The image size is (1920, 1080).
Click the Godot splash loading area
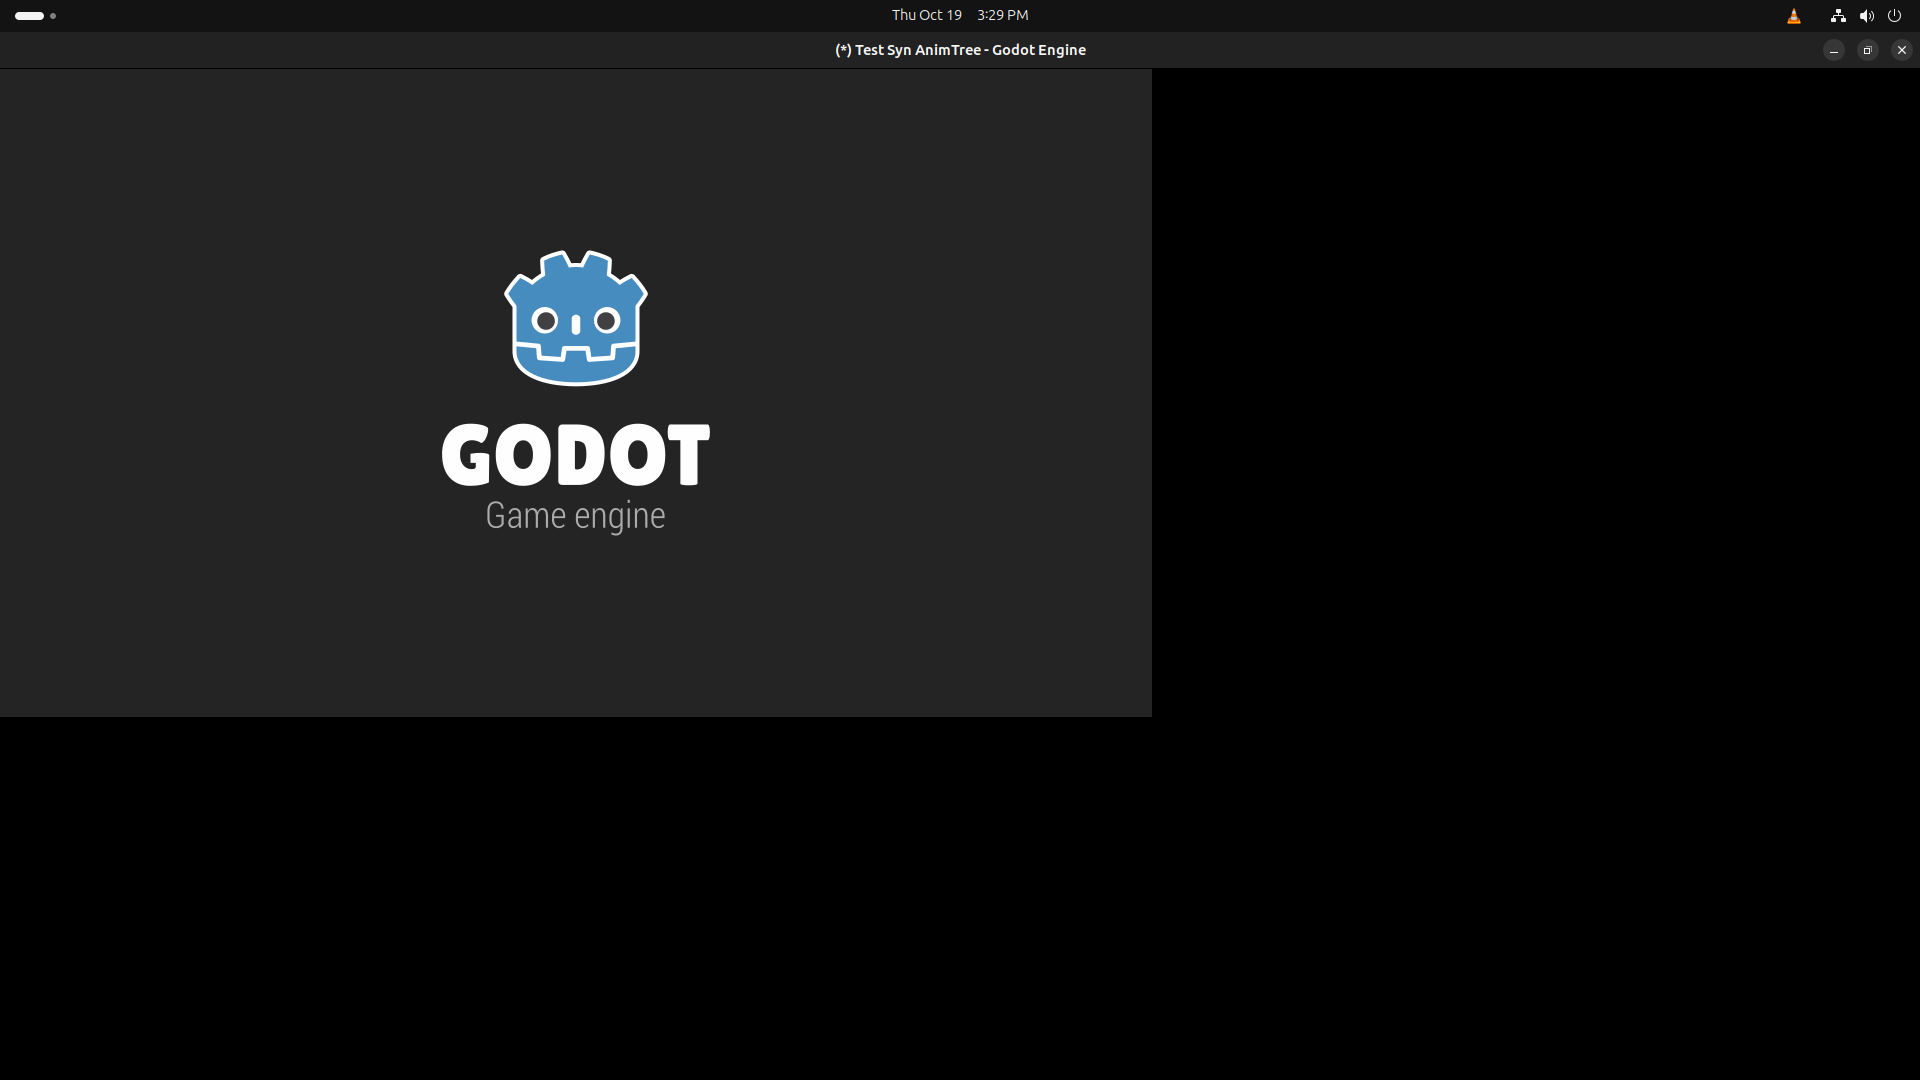pyautogui.click(x=575, y=620)
